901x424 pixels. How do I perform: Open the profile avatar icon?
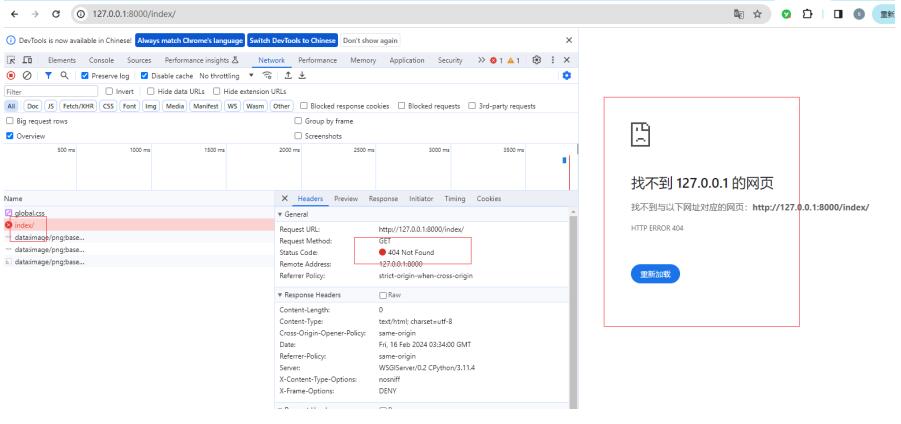(859, 14)
